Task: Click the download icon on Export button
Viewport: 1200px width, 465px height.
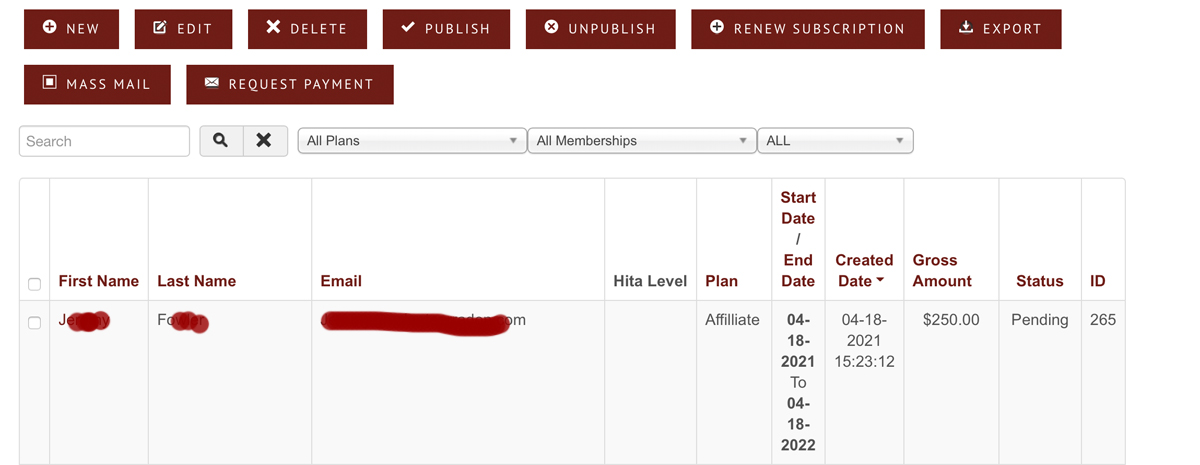Action: click(x=966, y=28)
